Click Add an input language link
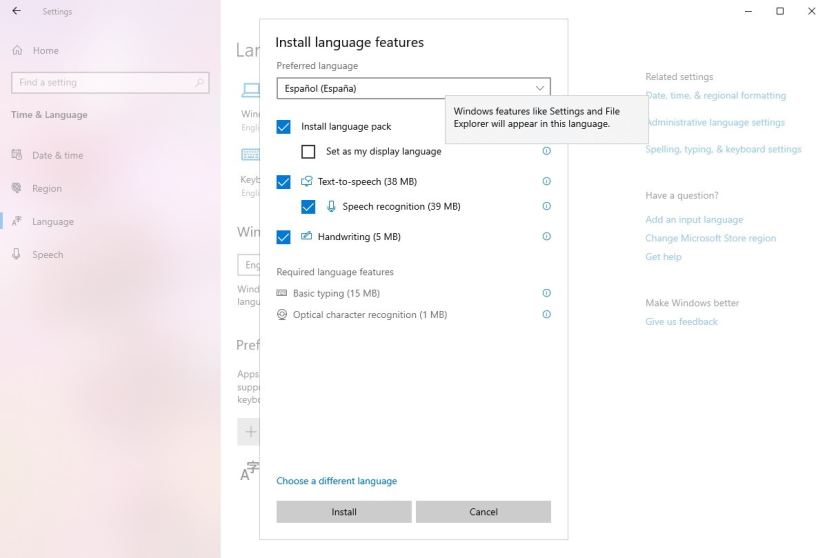The height and width of the screenshot is (558, 827). pyautogui.click(x=694, y=219)
